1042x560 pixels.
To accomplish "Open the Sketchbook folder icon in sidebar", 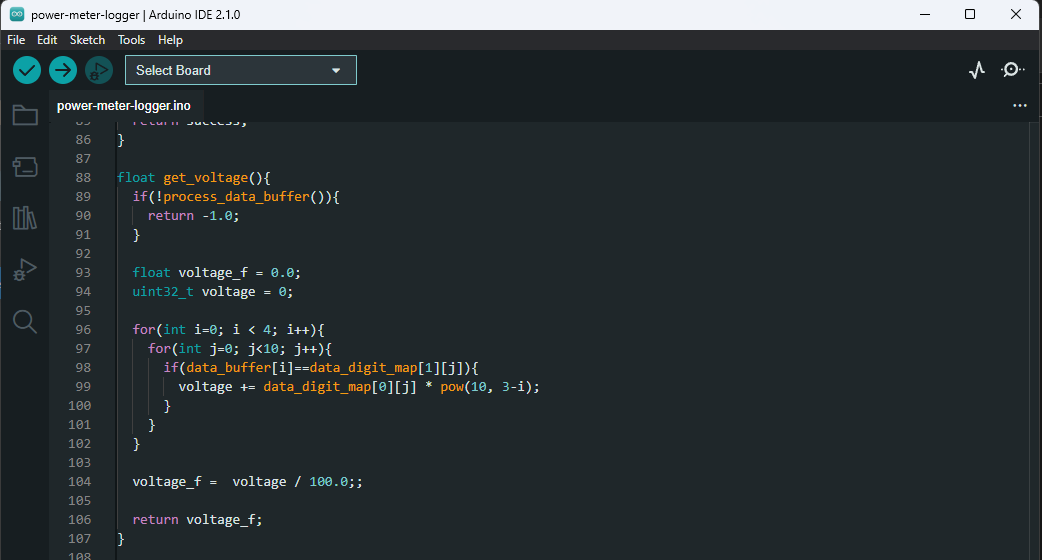I will click(25, 115).
